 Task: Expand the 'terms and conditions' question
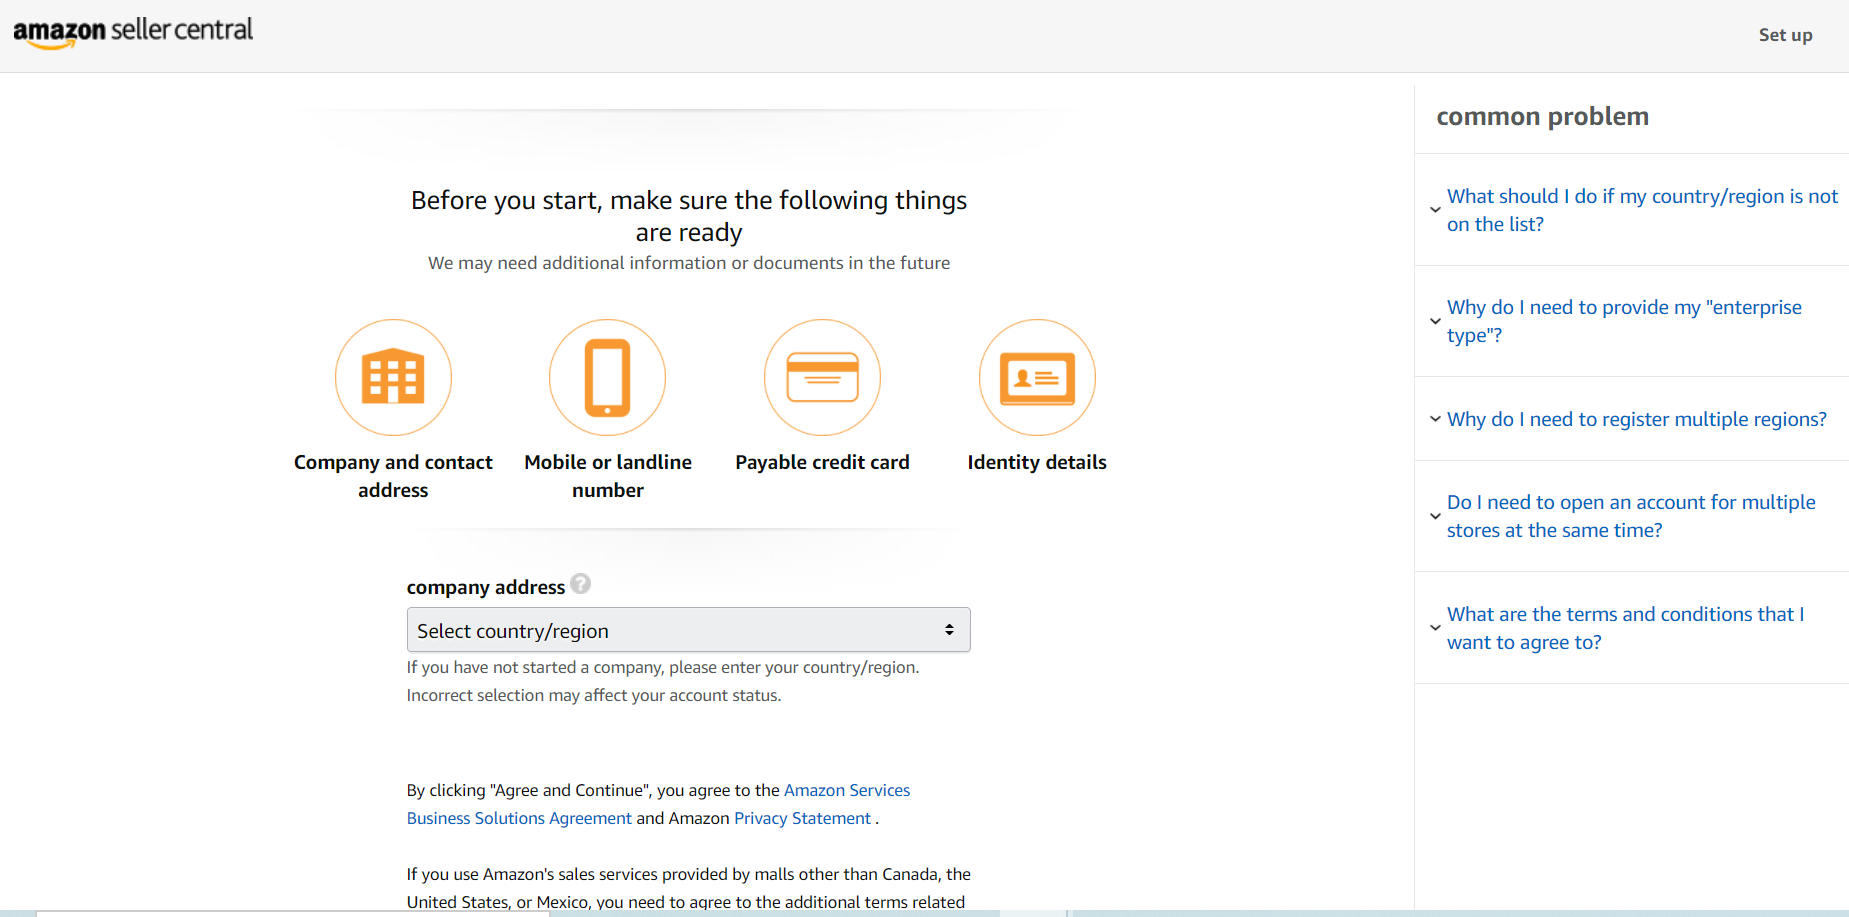[1625, 628]
